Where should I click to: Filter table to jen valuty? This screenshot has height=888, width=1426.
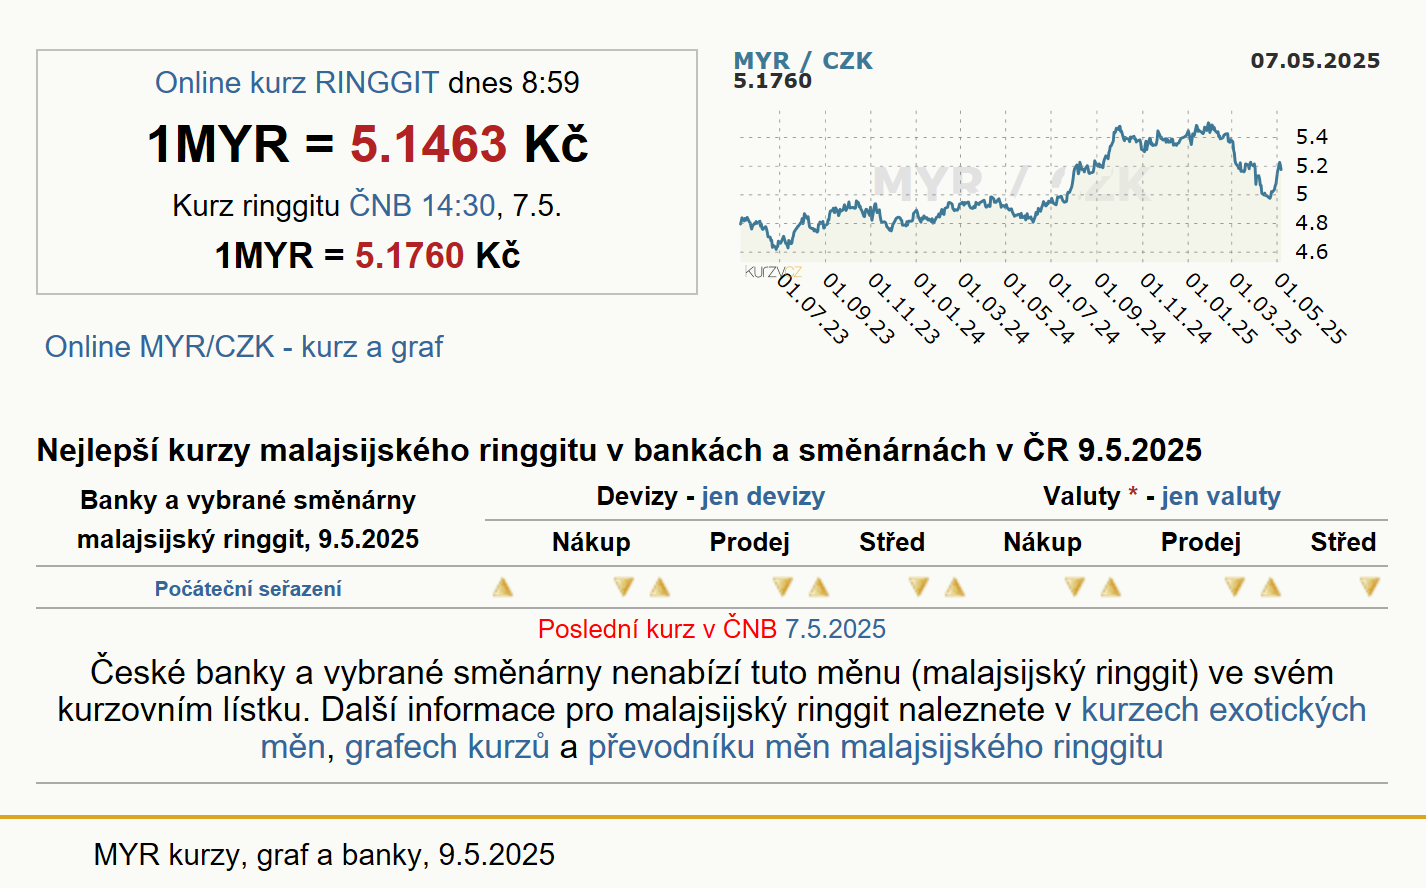coord(1221,496)
